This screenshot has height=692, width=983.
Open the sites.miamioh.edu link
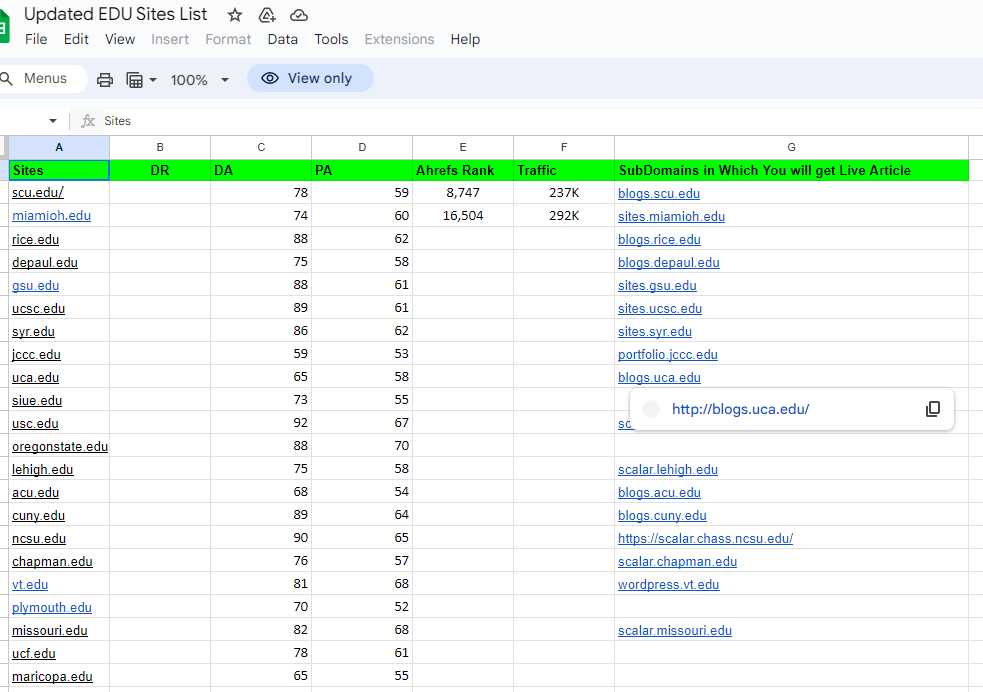(671, 217)
